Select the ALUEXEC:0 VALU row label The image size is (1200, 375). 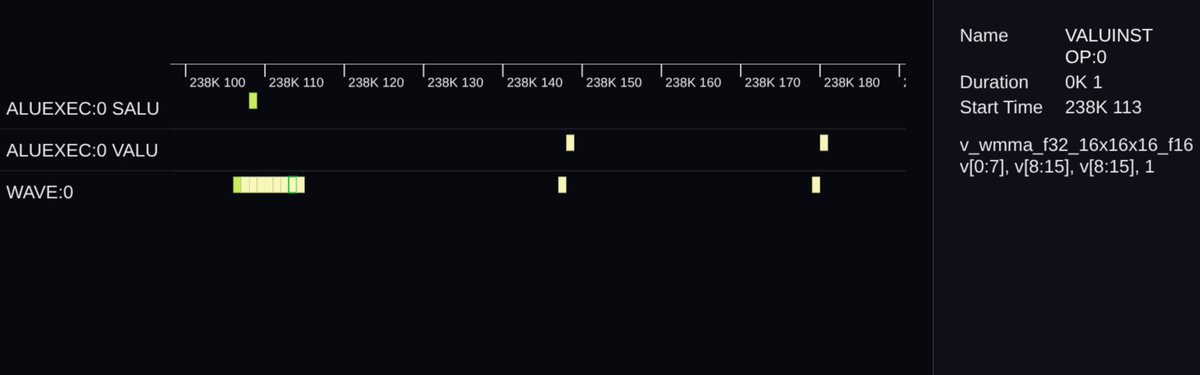(x=82, y=150)
